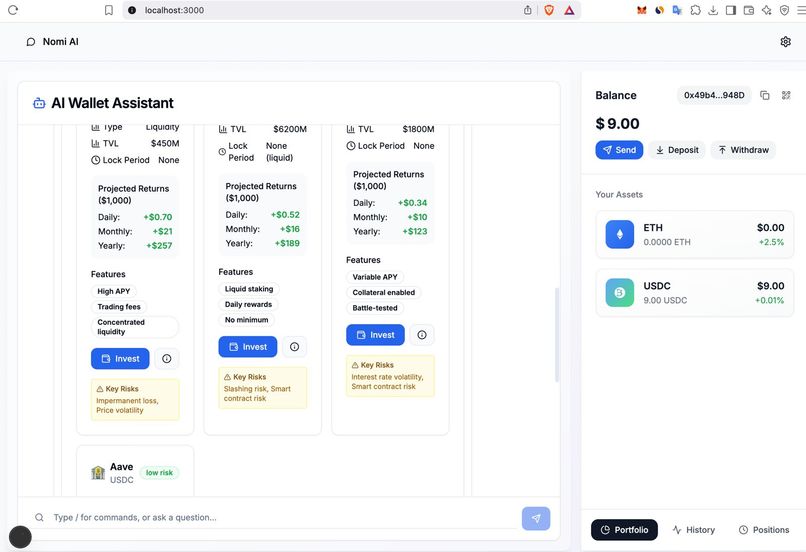
Task: Click the Concentrated liquidity feature tag
Action: [x=135, y=327]
